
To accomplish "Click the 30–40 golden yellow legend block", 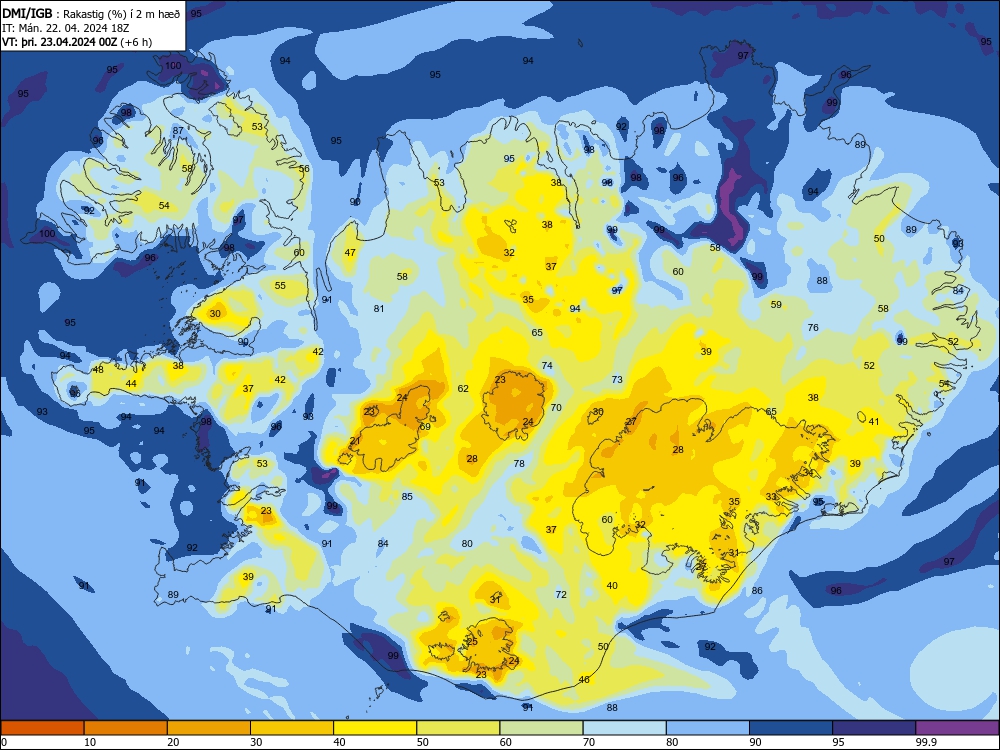I will [x=292, y=728].
